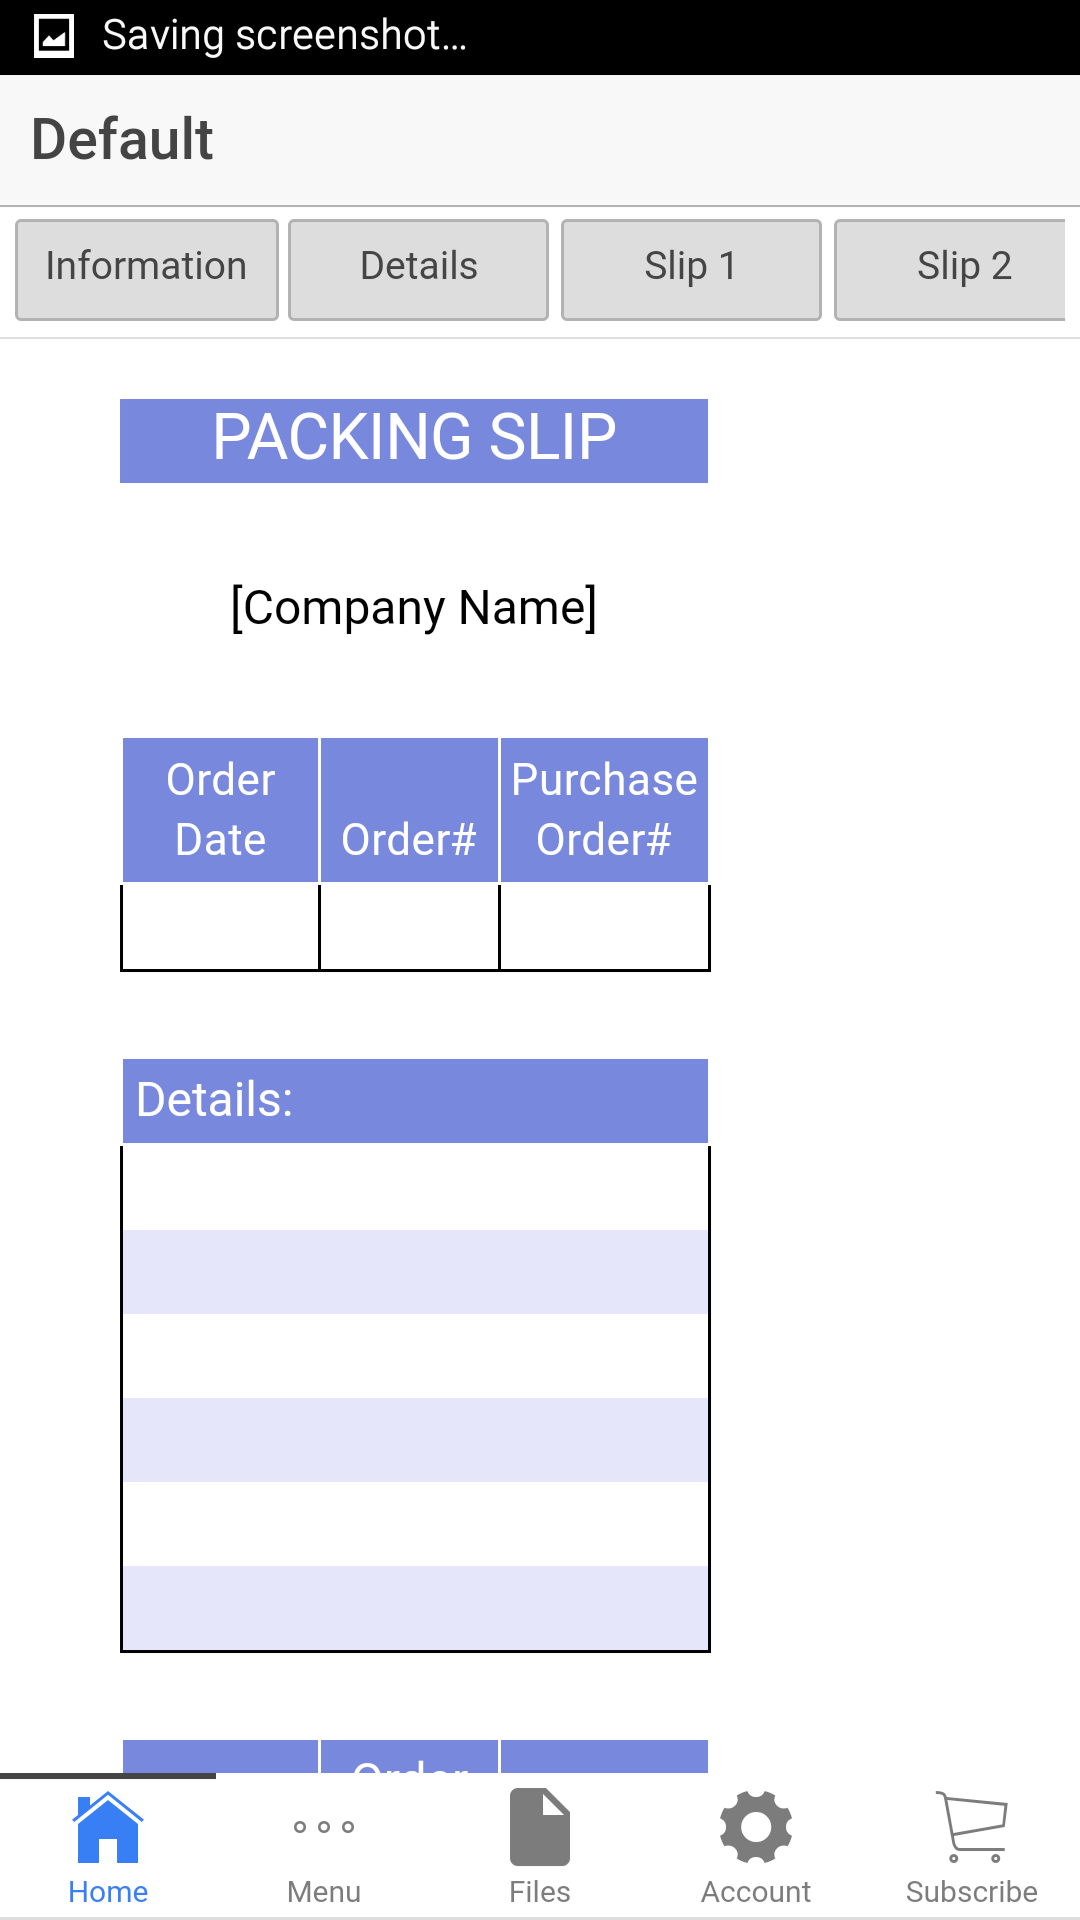Switch to the Information tab
This screenshot has width=1080, height=1920.
146,267
